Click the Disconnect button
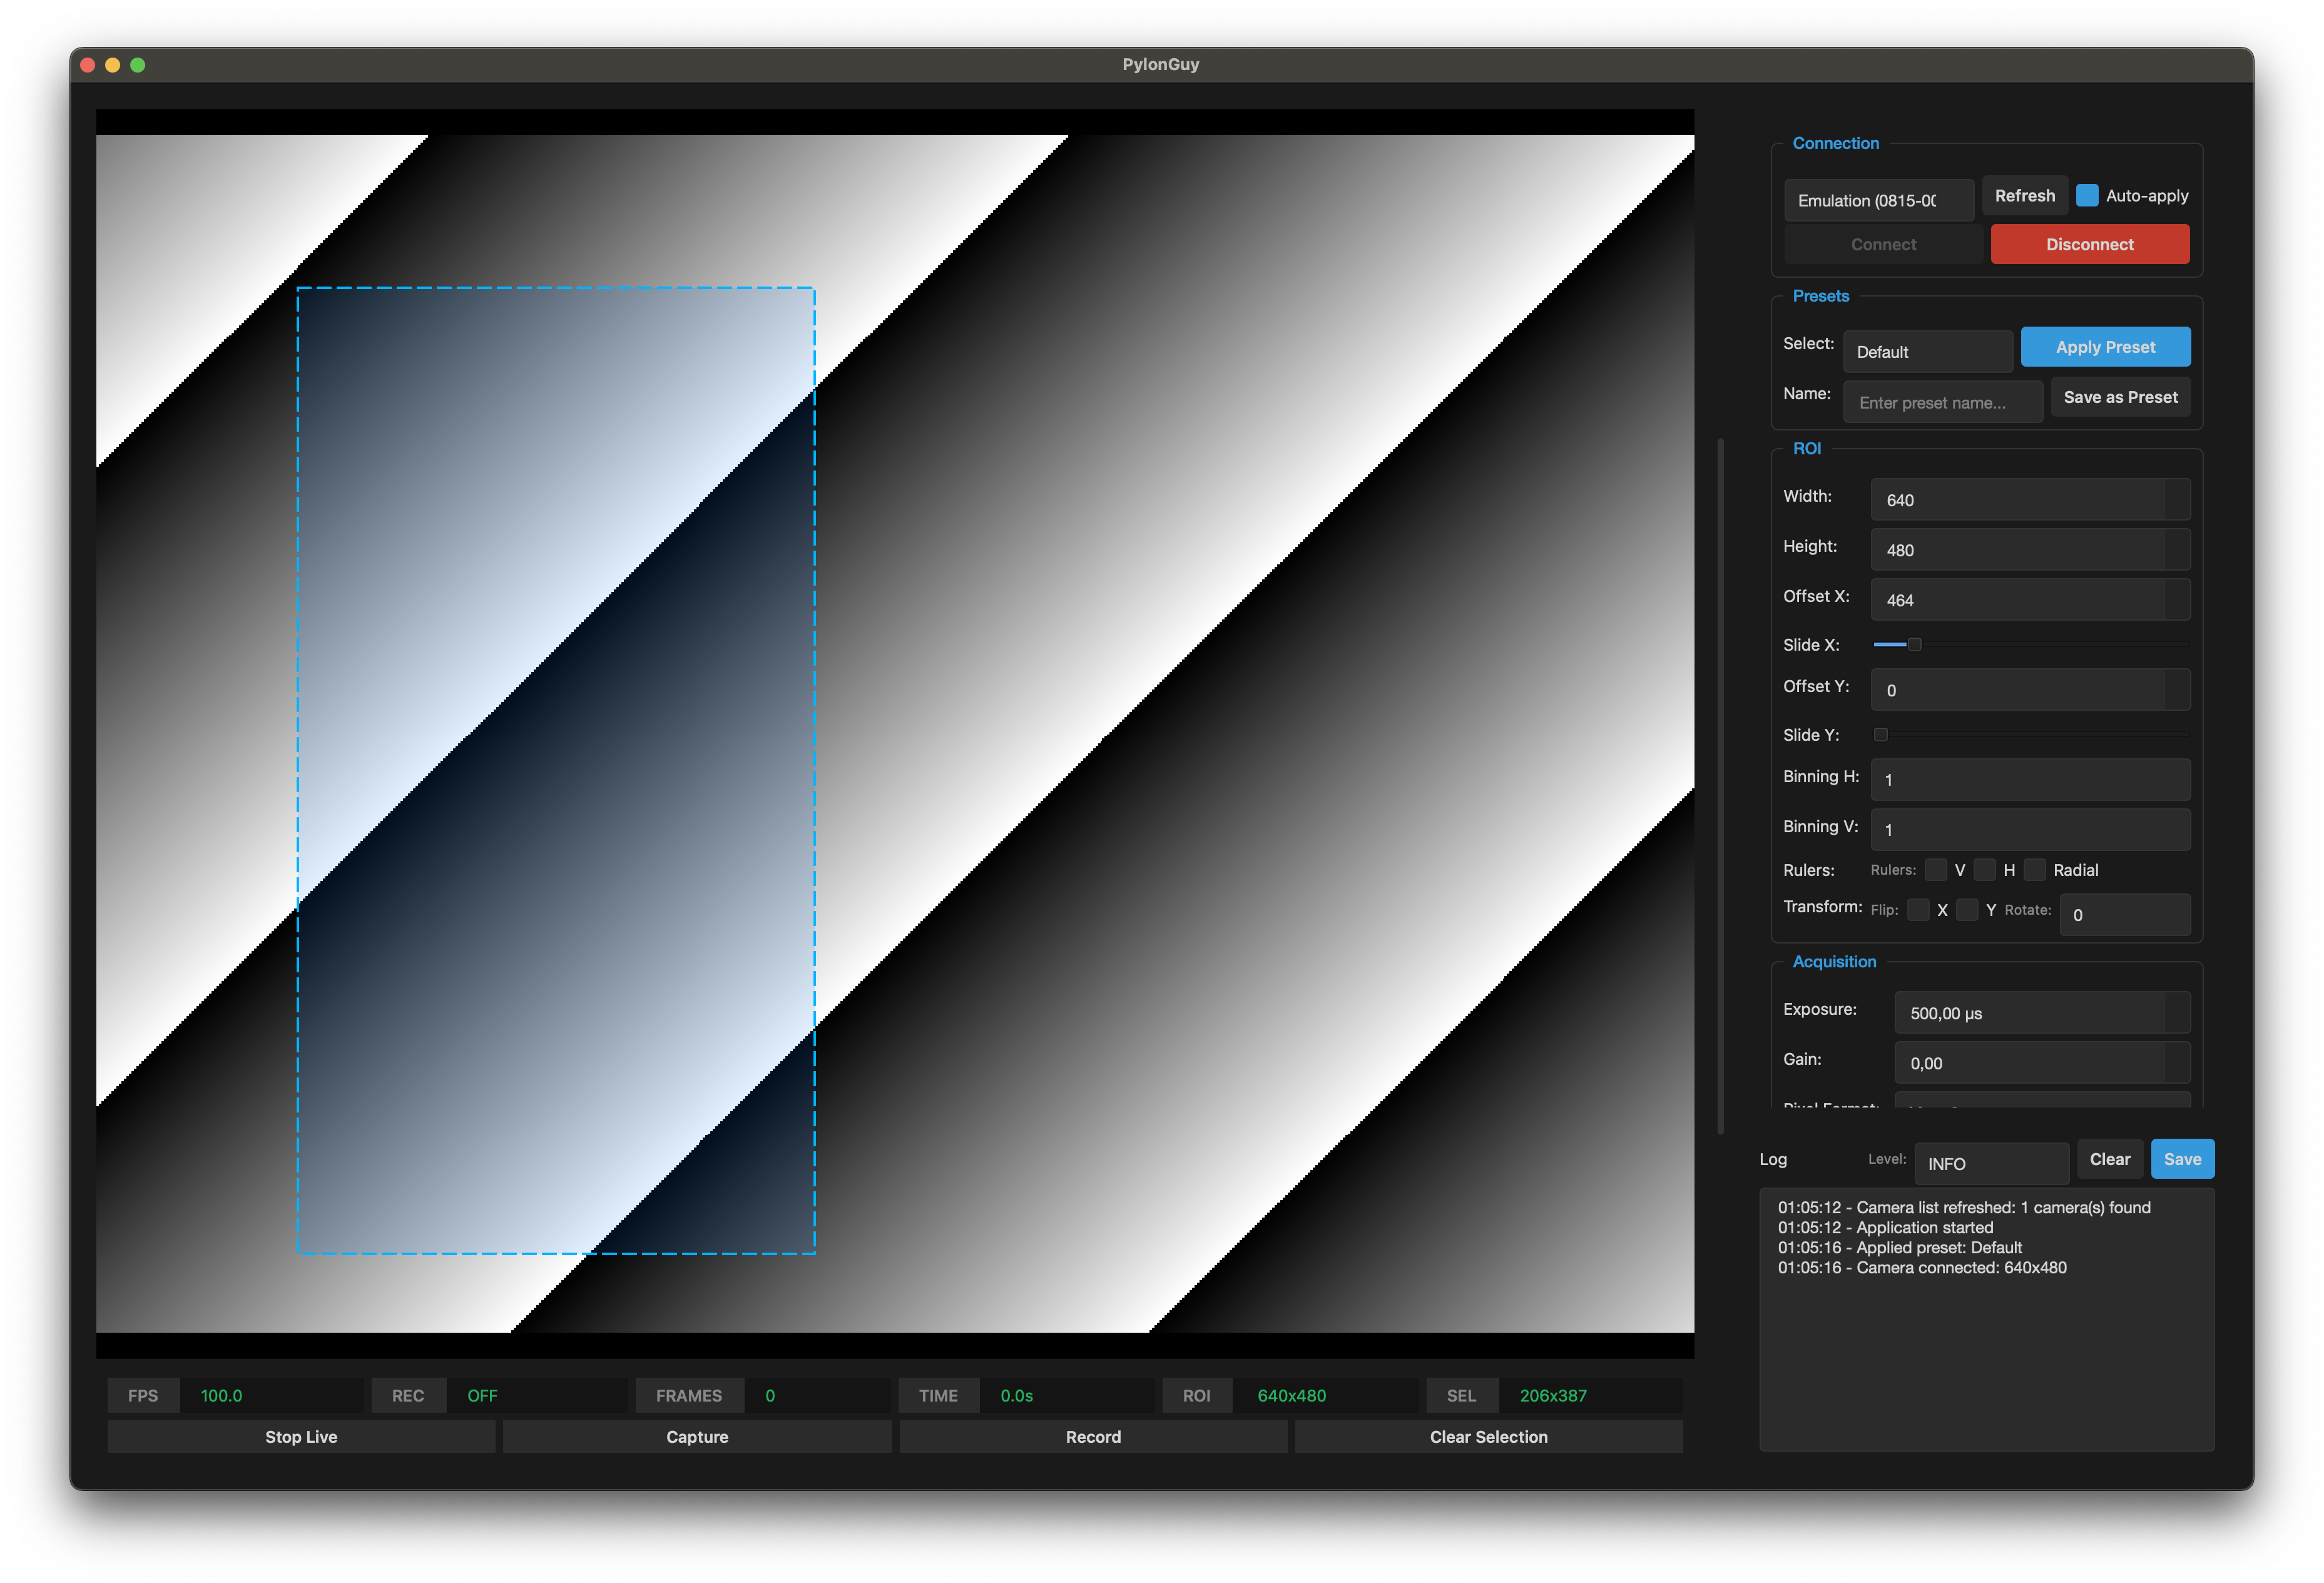The image size is (2324, 1583). point(2089,244)
